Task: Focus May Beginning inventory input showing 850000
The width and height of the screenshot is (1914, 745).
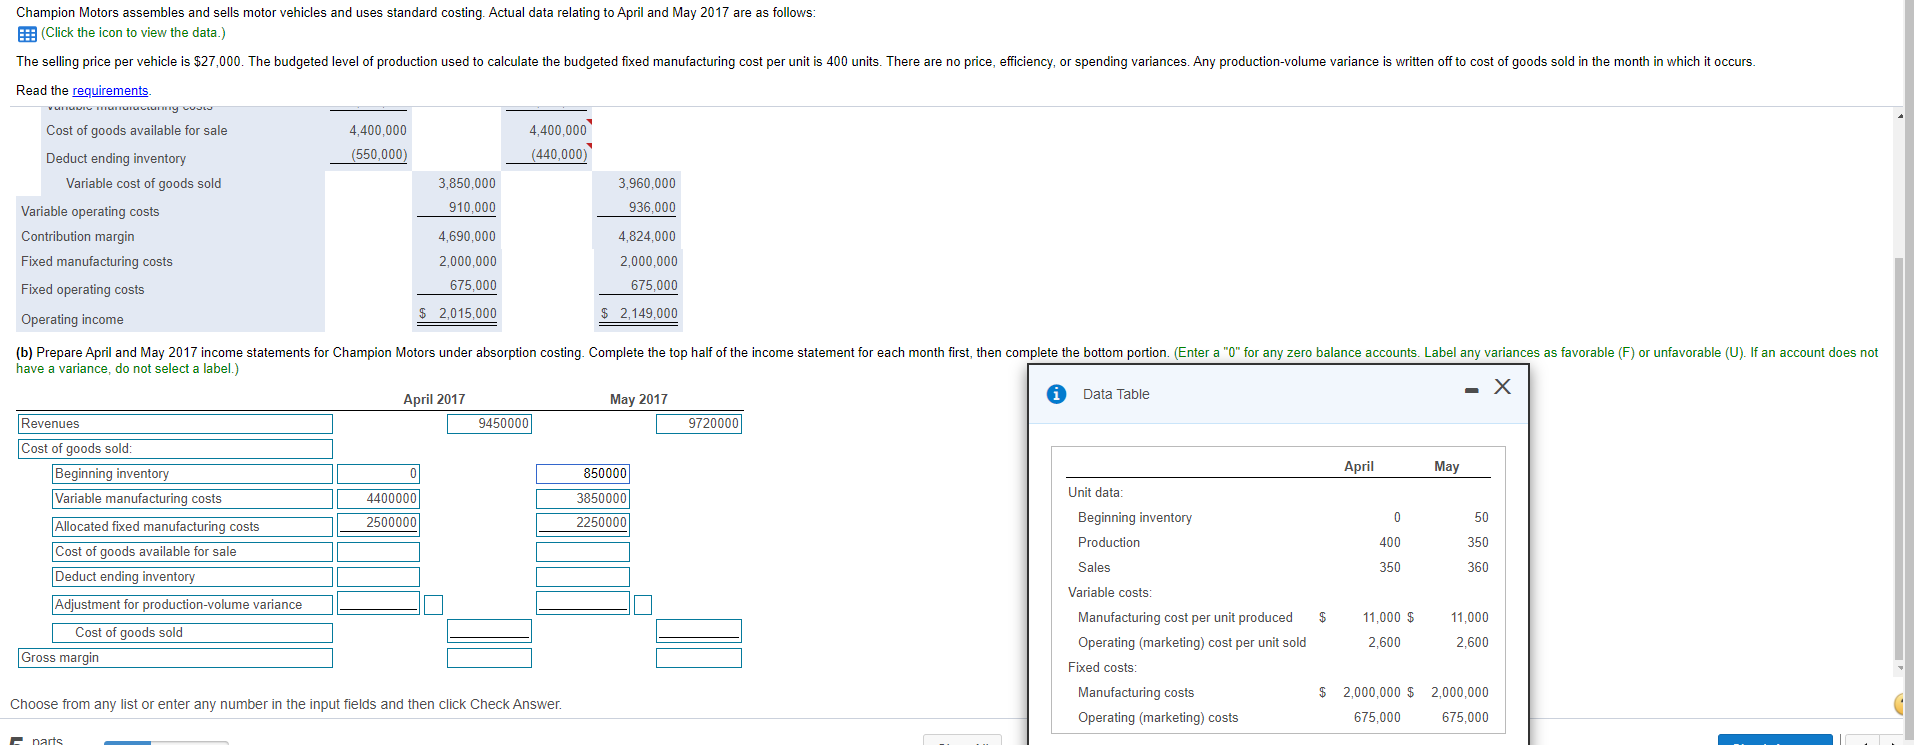Action: pyautogui.click(x=583, y=474)
